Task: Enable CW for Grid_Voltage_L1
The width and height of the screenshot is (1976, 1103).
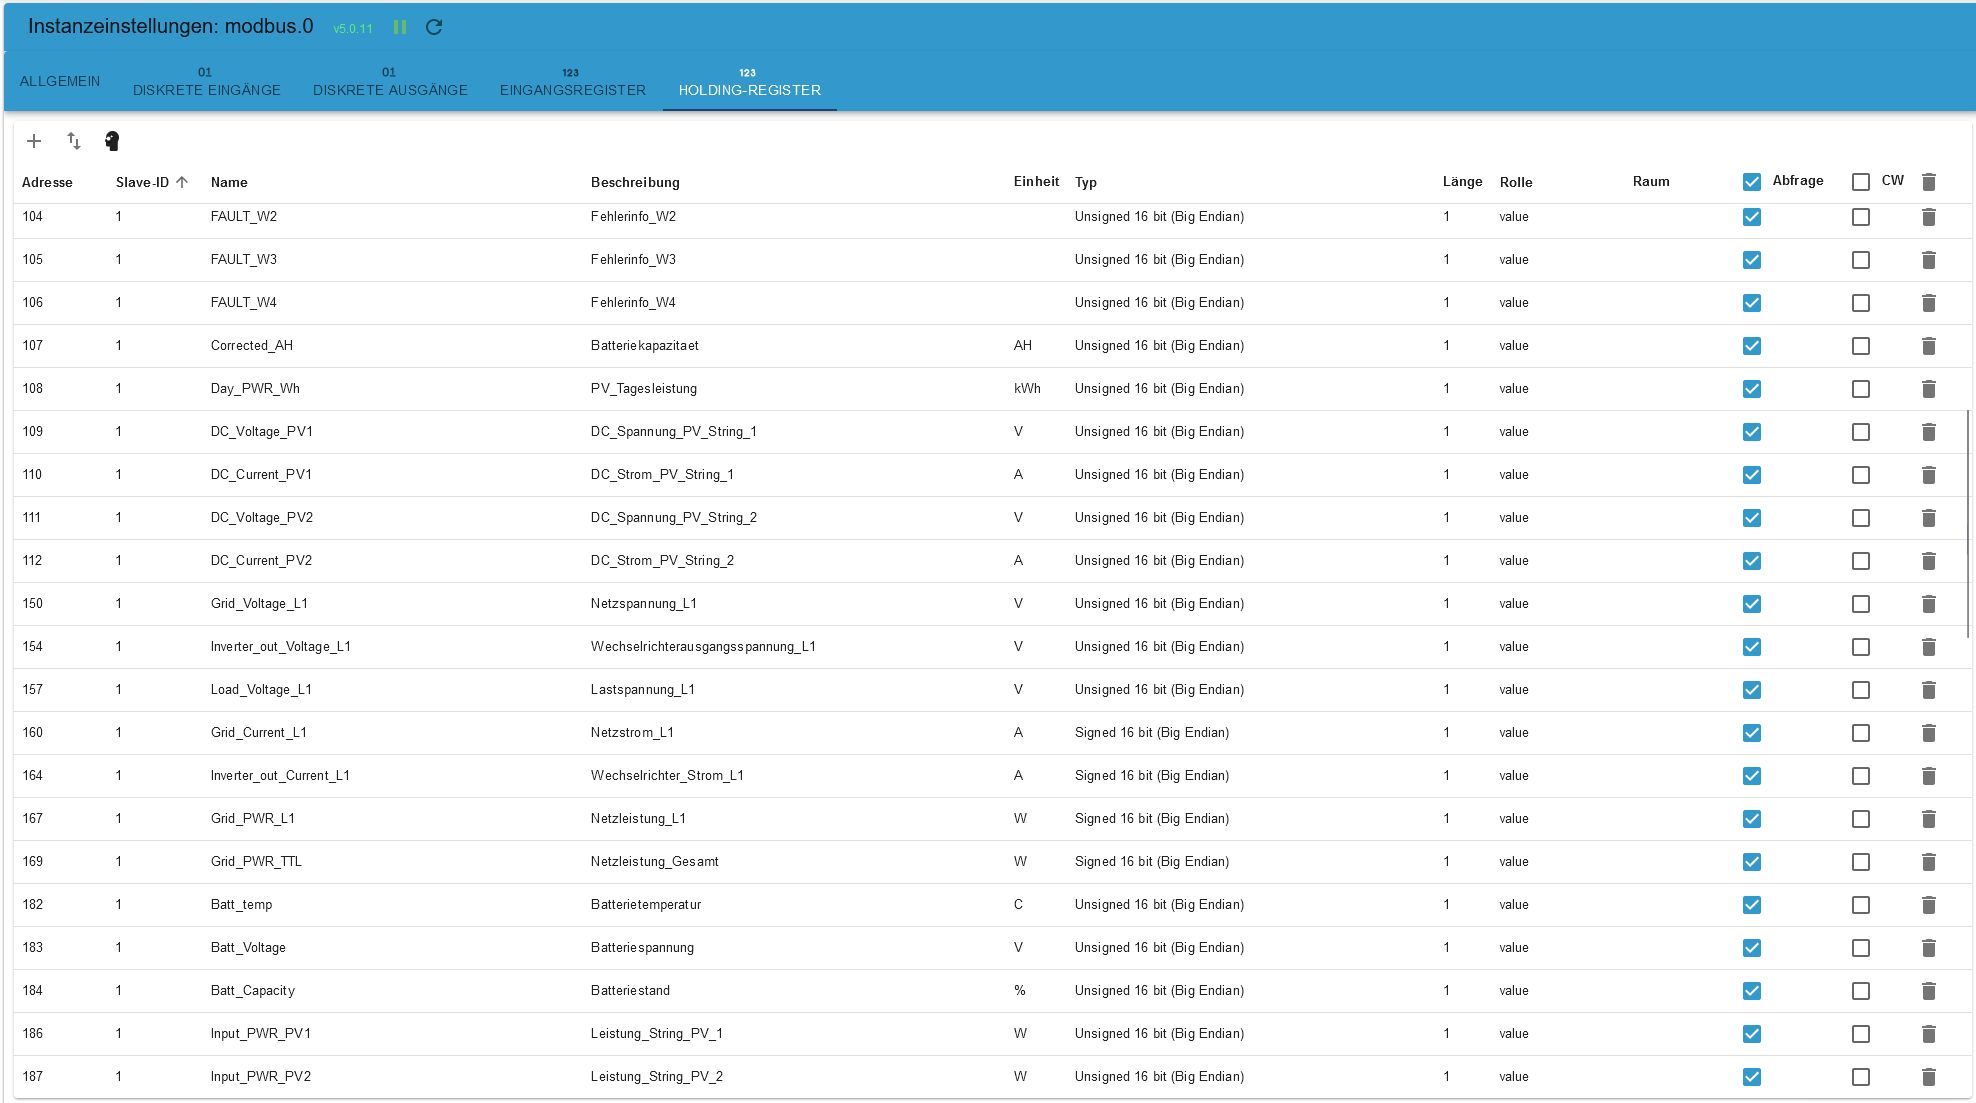Action: [x=1861, y=604]
